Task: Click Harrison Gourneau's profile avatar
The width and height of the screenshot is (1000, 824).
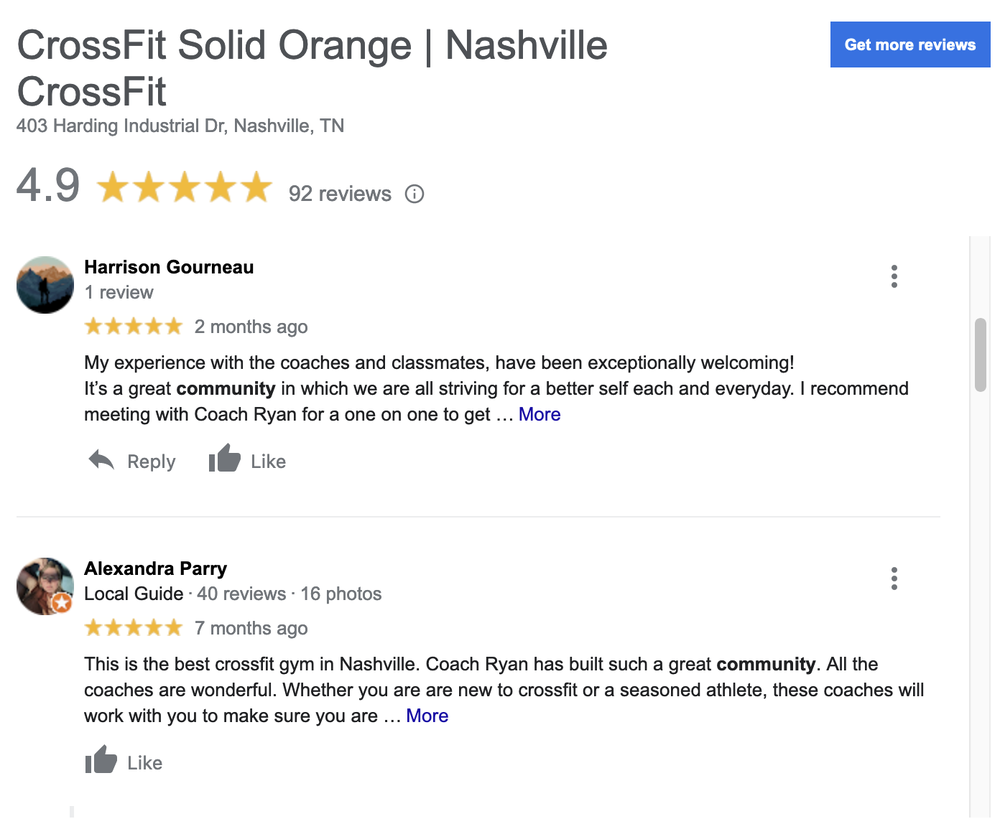Action: coord(45,285)
